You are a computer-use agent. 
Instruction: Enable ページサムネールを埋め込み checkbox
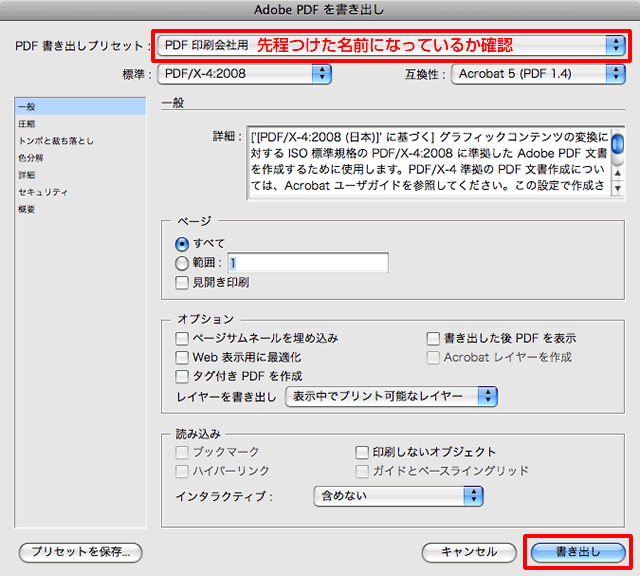click(x=182, y=338)
